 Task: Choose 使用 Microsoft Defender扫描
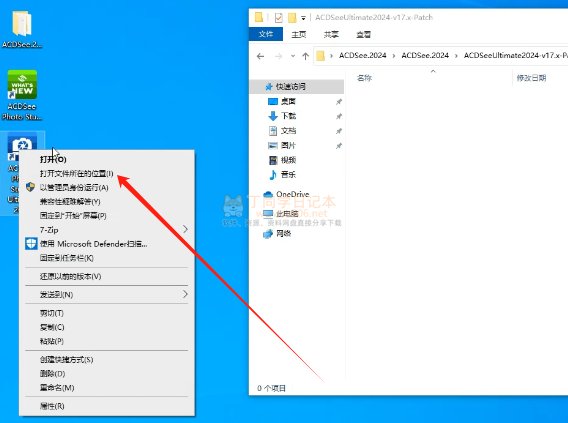107,244
